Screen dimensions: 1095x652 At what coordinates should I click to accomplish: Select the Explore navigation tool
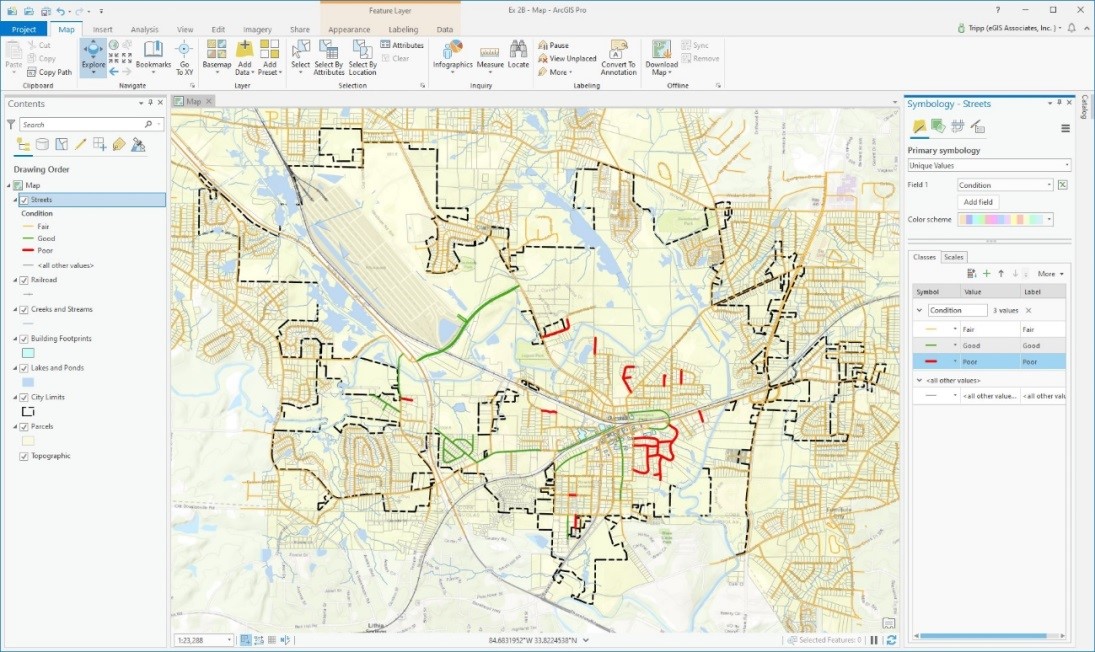93,56
